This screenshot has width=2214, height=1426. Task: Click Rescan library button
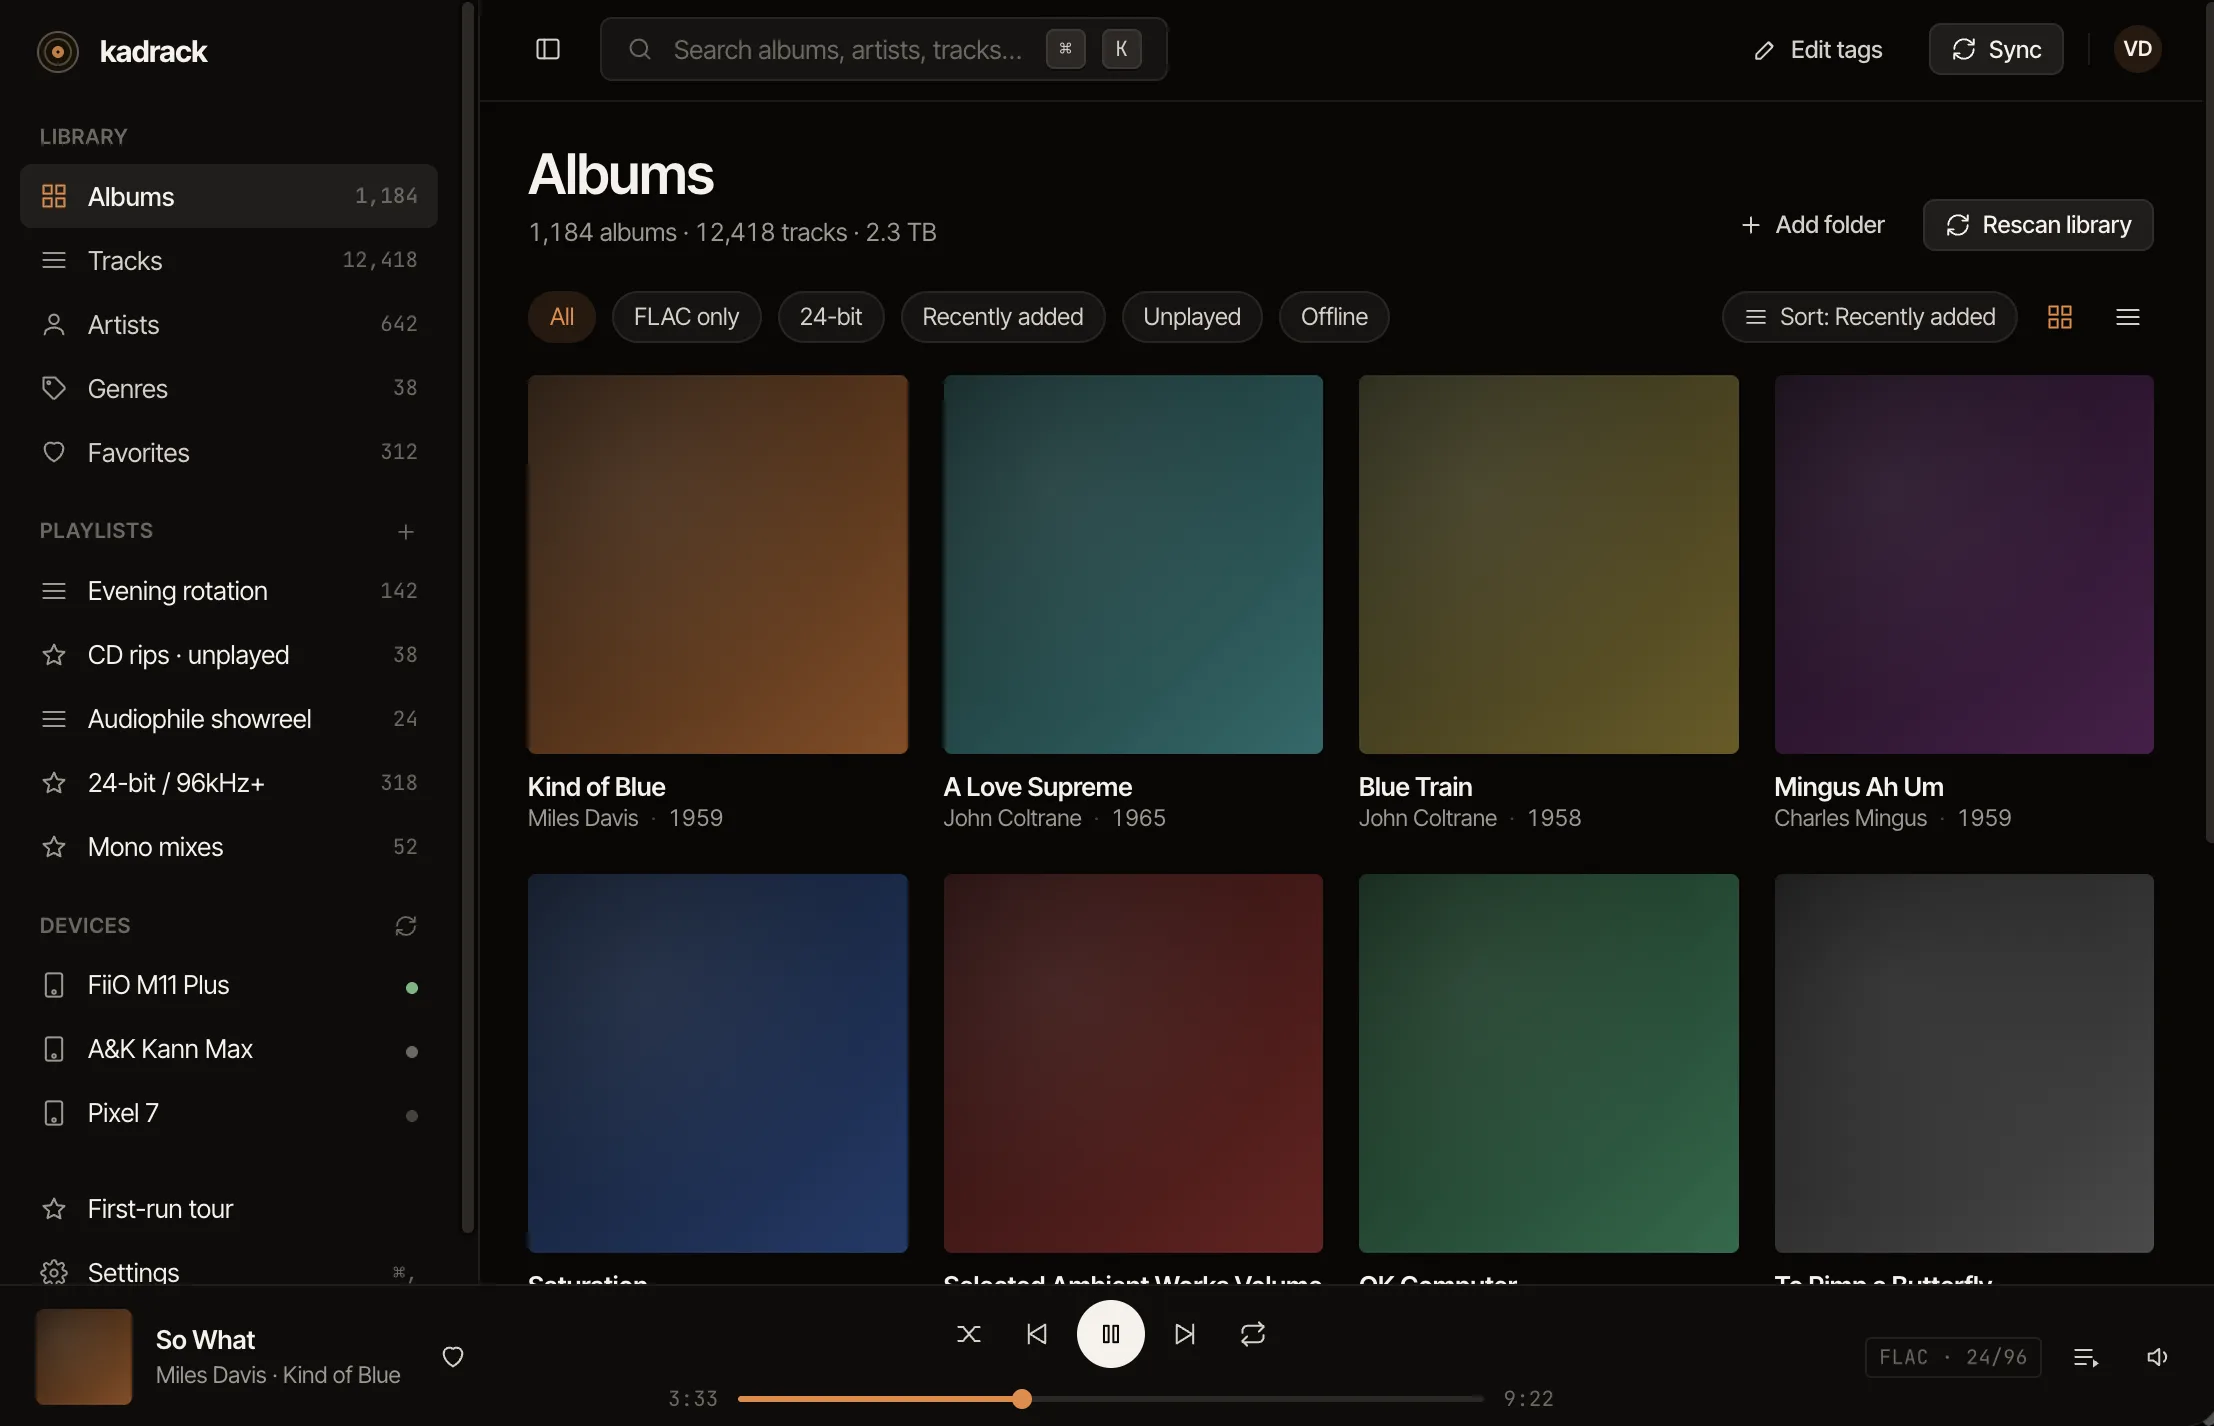pyautogui.click(x=2038, y=225)
